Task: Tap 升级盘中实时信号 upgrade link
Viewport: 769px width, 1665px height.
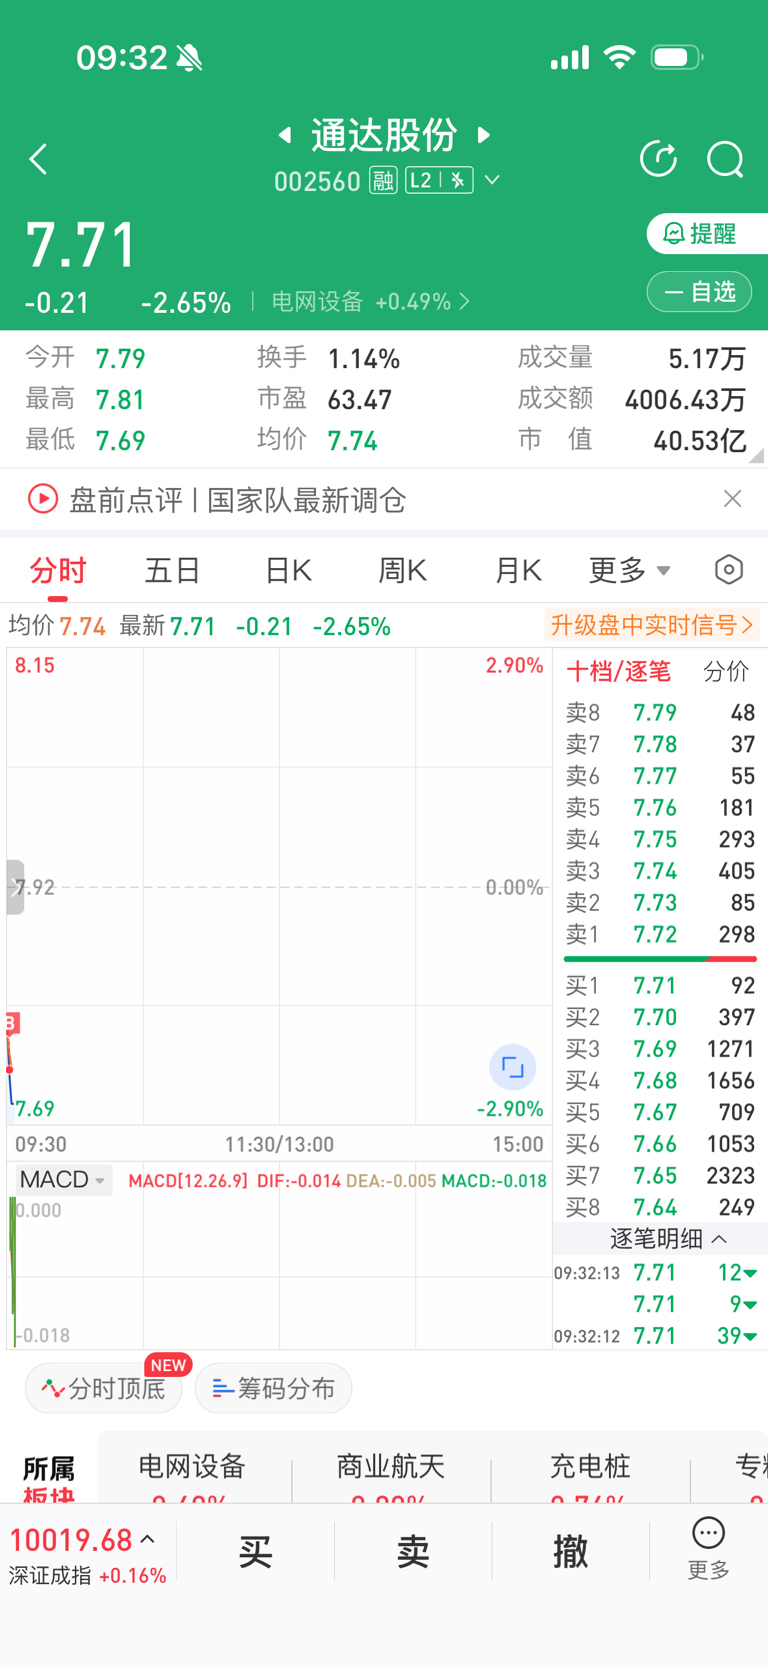Action: pyautogui.click(x=651, y=626)
